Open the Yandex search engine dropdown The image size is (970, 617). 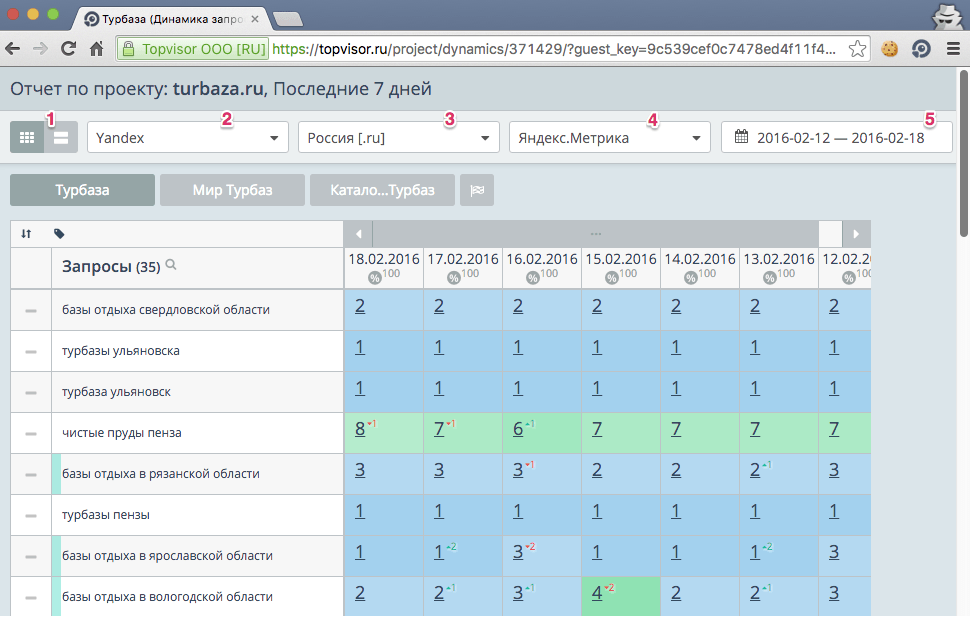coord(188,137)
